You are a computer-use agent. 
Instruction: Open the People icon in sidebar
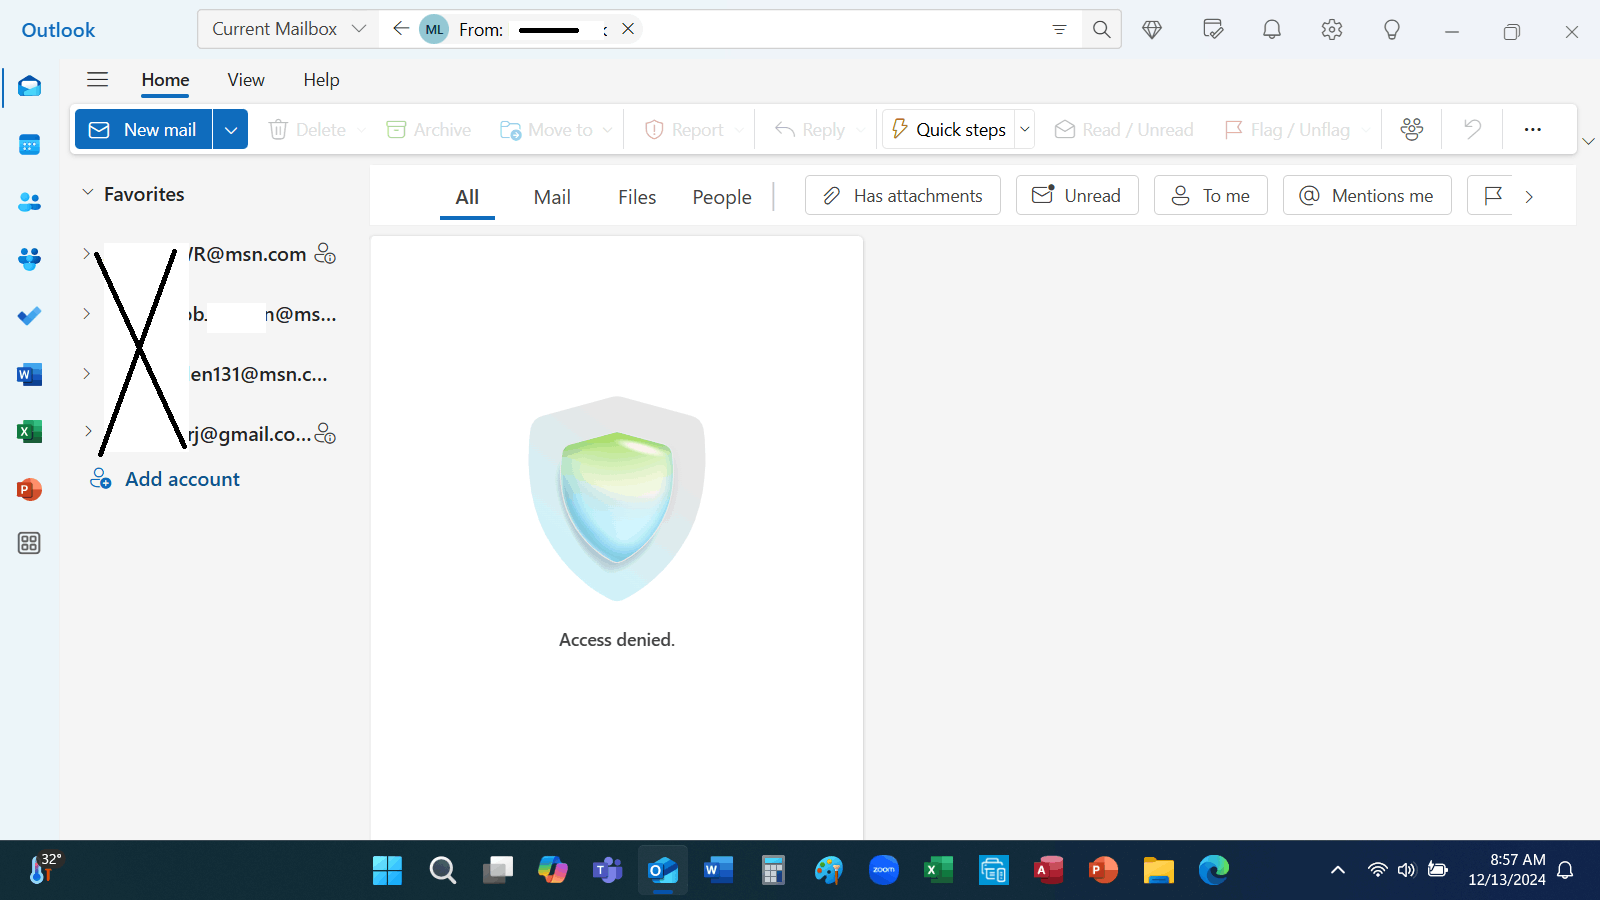[x=29, y=202]
